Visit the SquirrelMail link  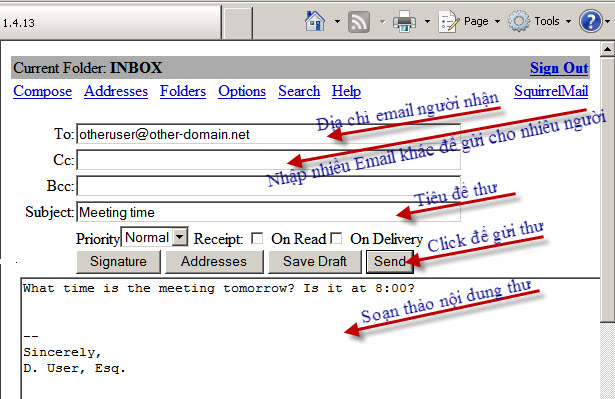[x=551, y=91]
